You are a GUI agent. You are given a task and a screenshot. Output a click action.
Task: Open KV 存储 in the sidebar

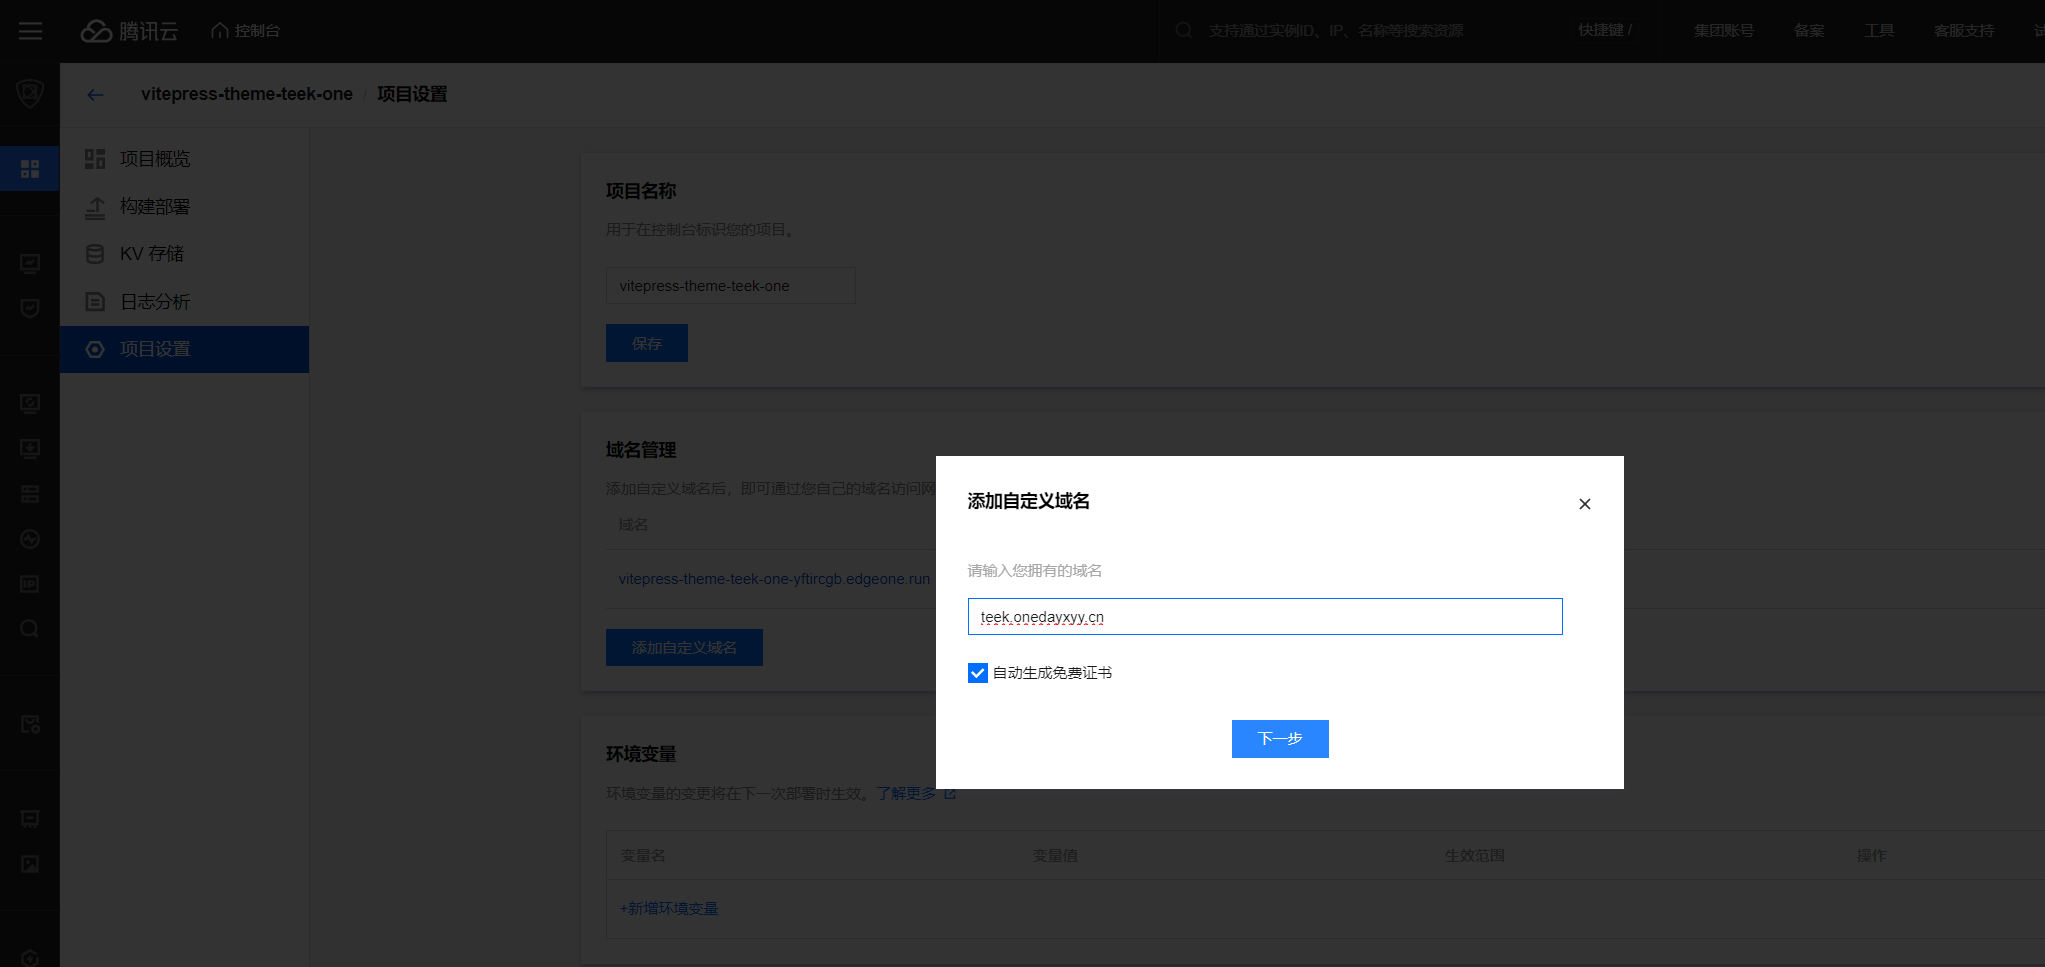(x=152, y=254)
